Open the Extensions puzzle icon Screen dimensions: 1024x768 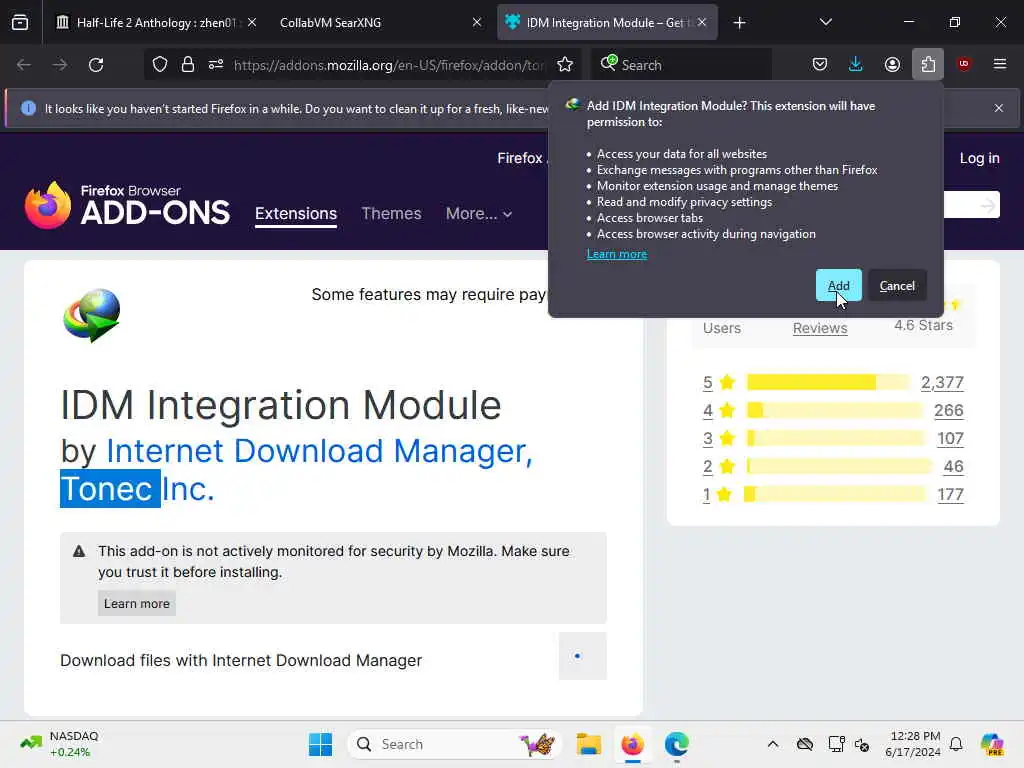(928, 65)
